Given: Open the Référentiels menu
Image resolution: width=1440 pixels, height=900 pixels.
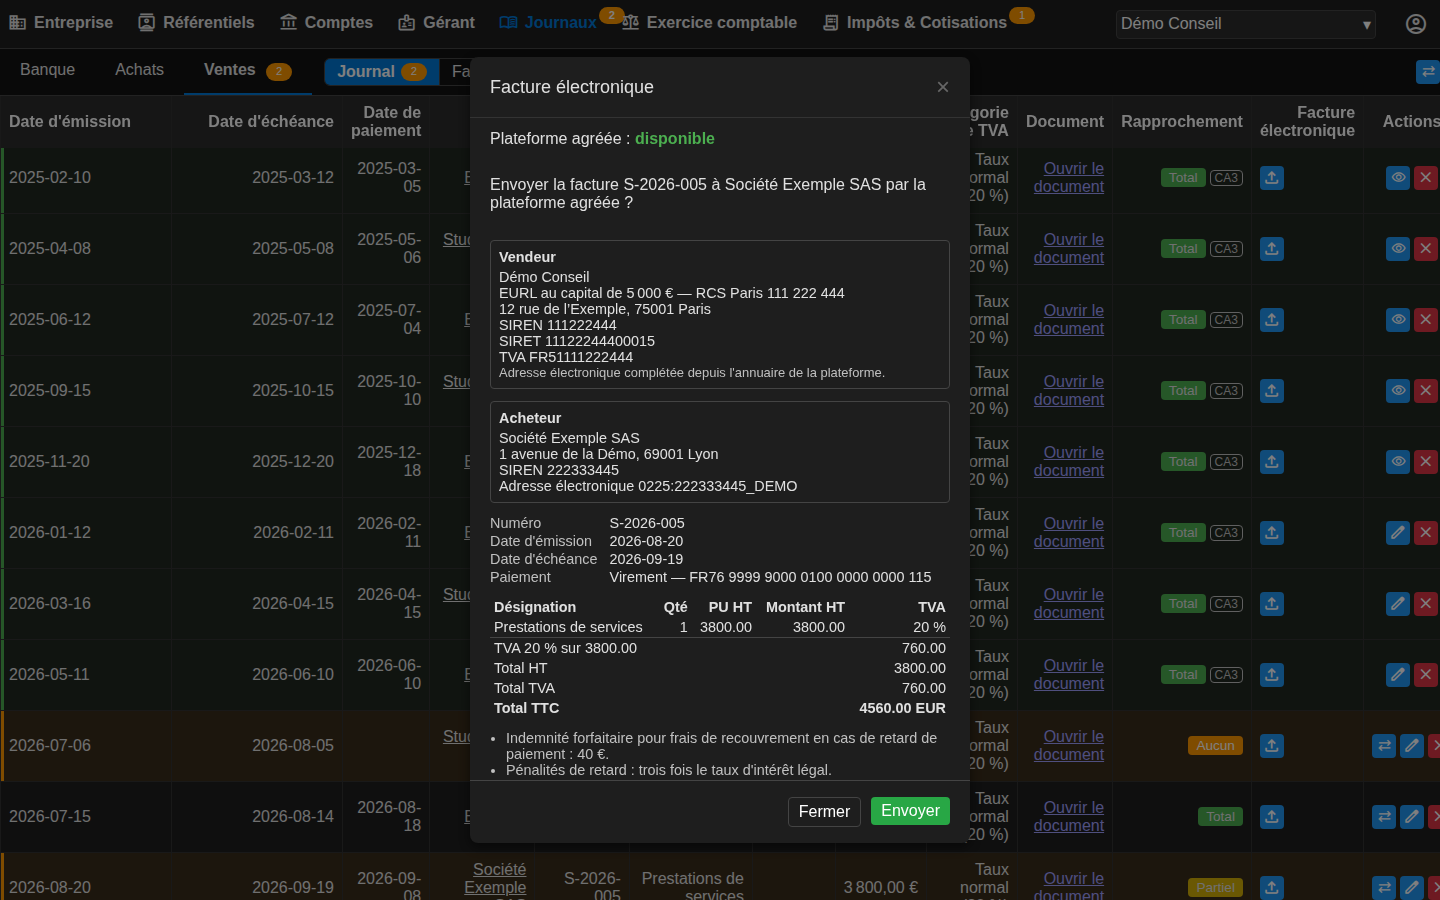Looking at the screenshot, I should [196, 22].
